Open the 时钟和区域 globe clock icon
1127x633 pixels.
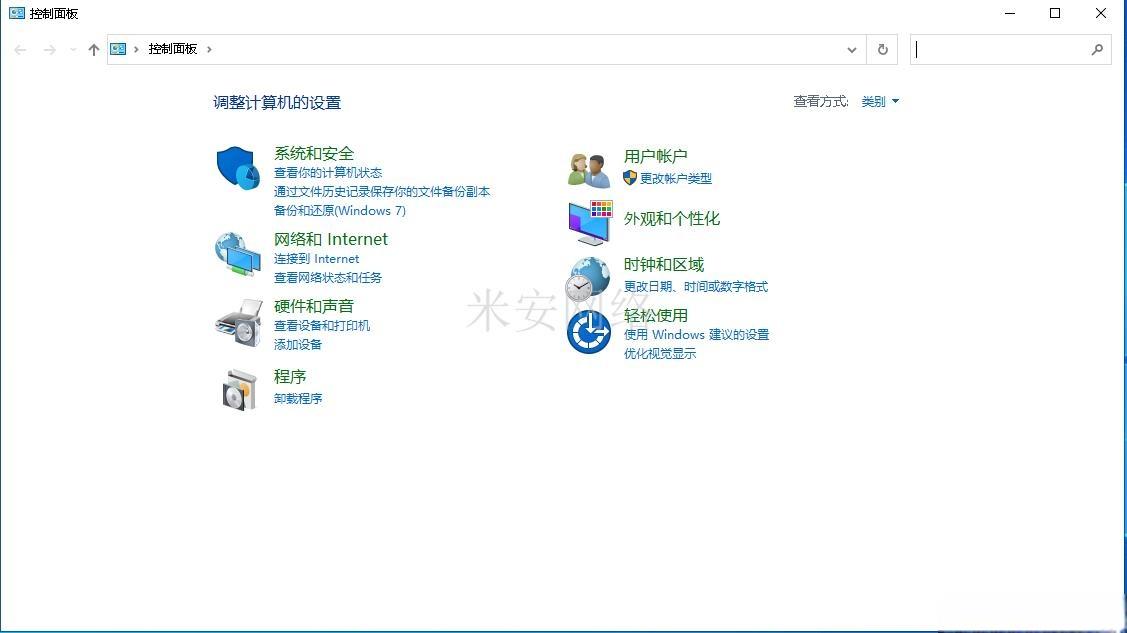coord(587,279)
